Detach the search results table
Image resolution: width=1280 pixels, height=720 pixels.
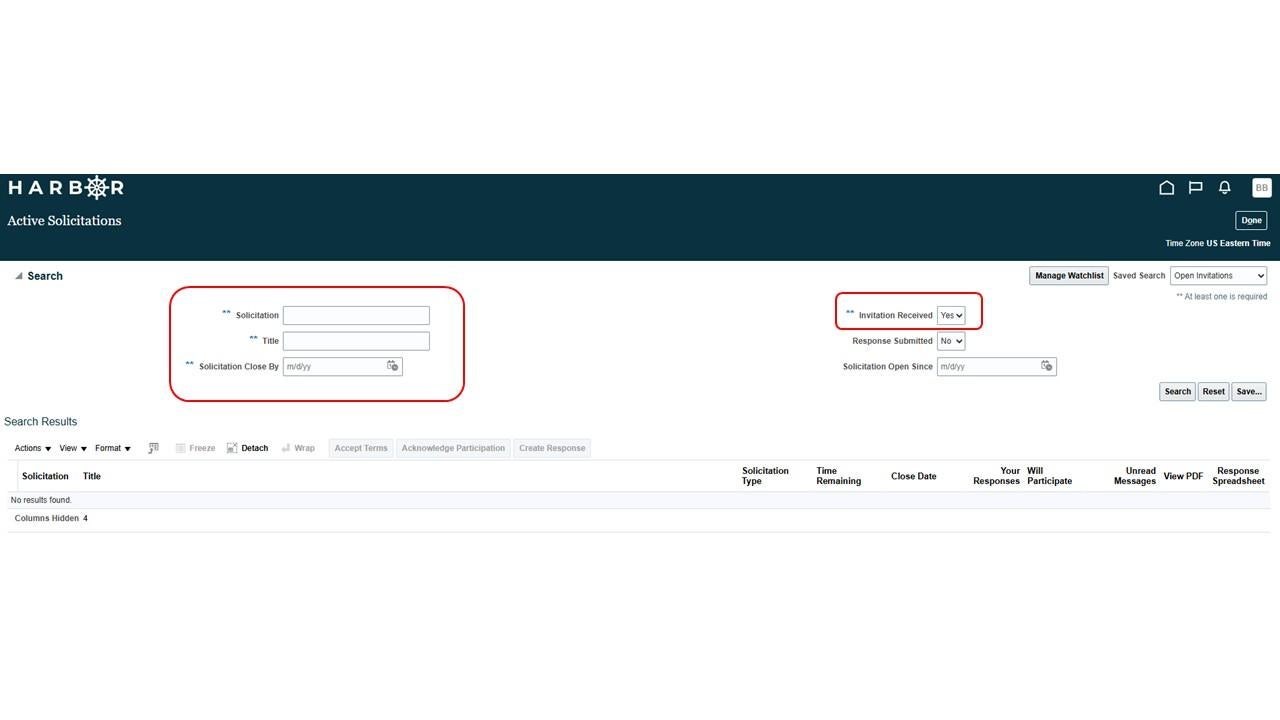click(x=247, y=448)
